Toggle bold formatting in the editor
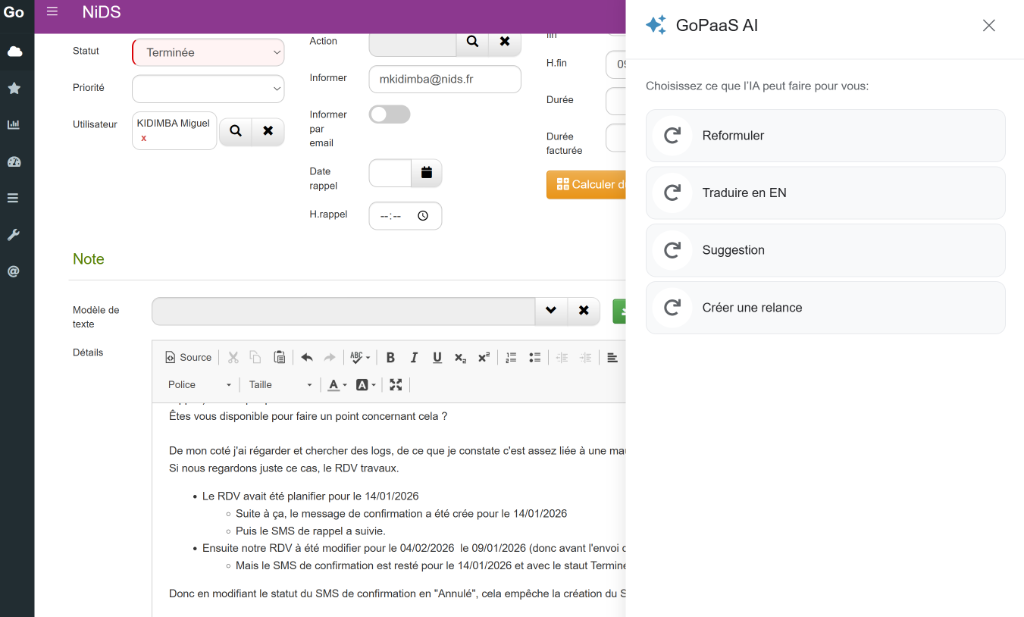This screenshot has width=1024, height=617. tap(390, 358)
